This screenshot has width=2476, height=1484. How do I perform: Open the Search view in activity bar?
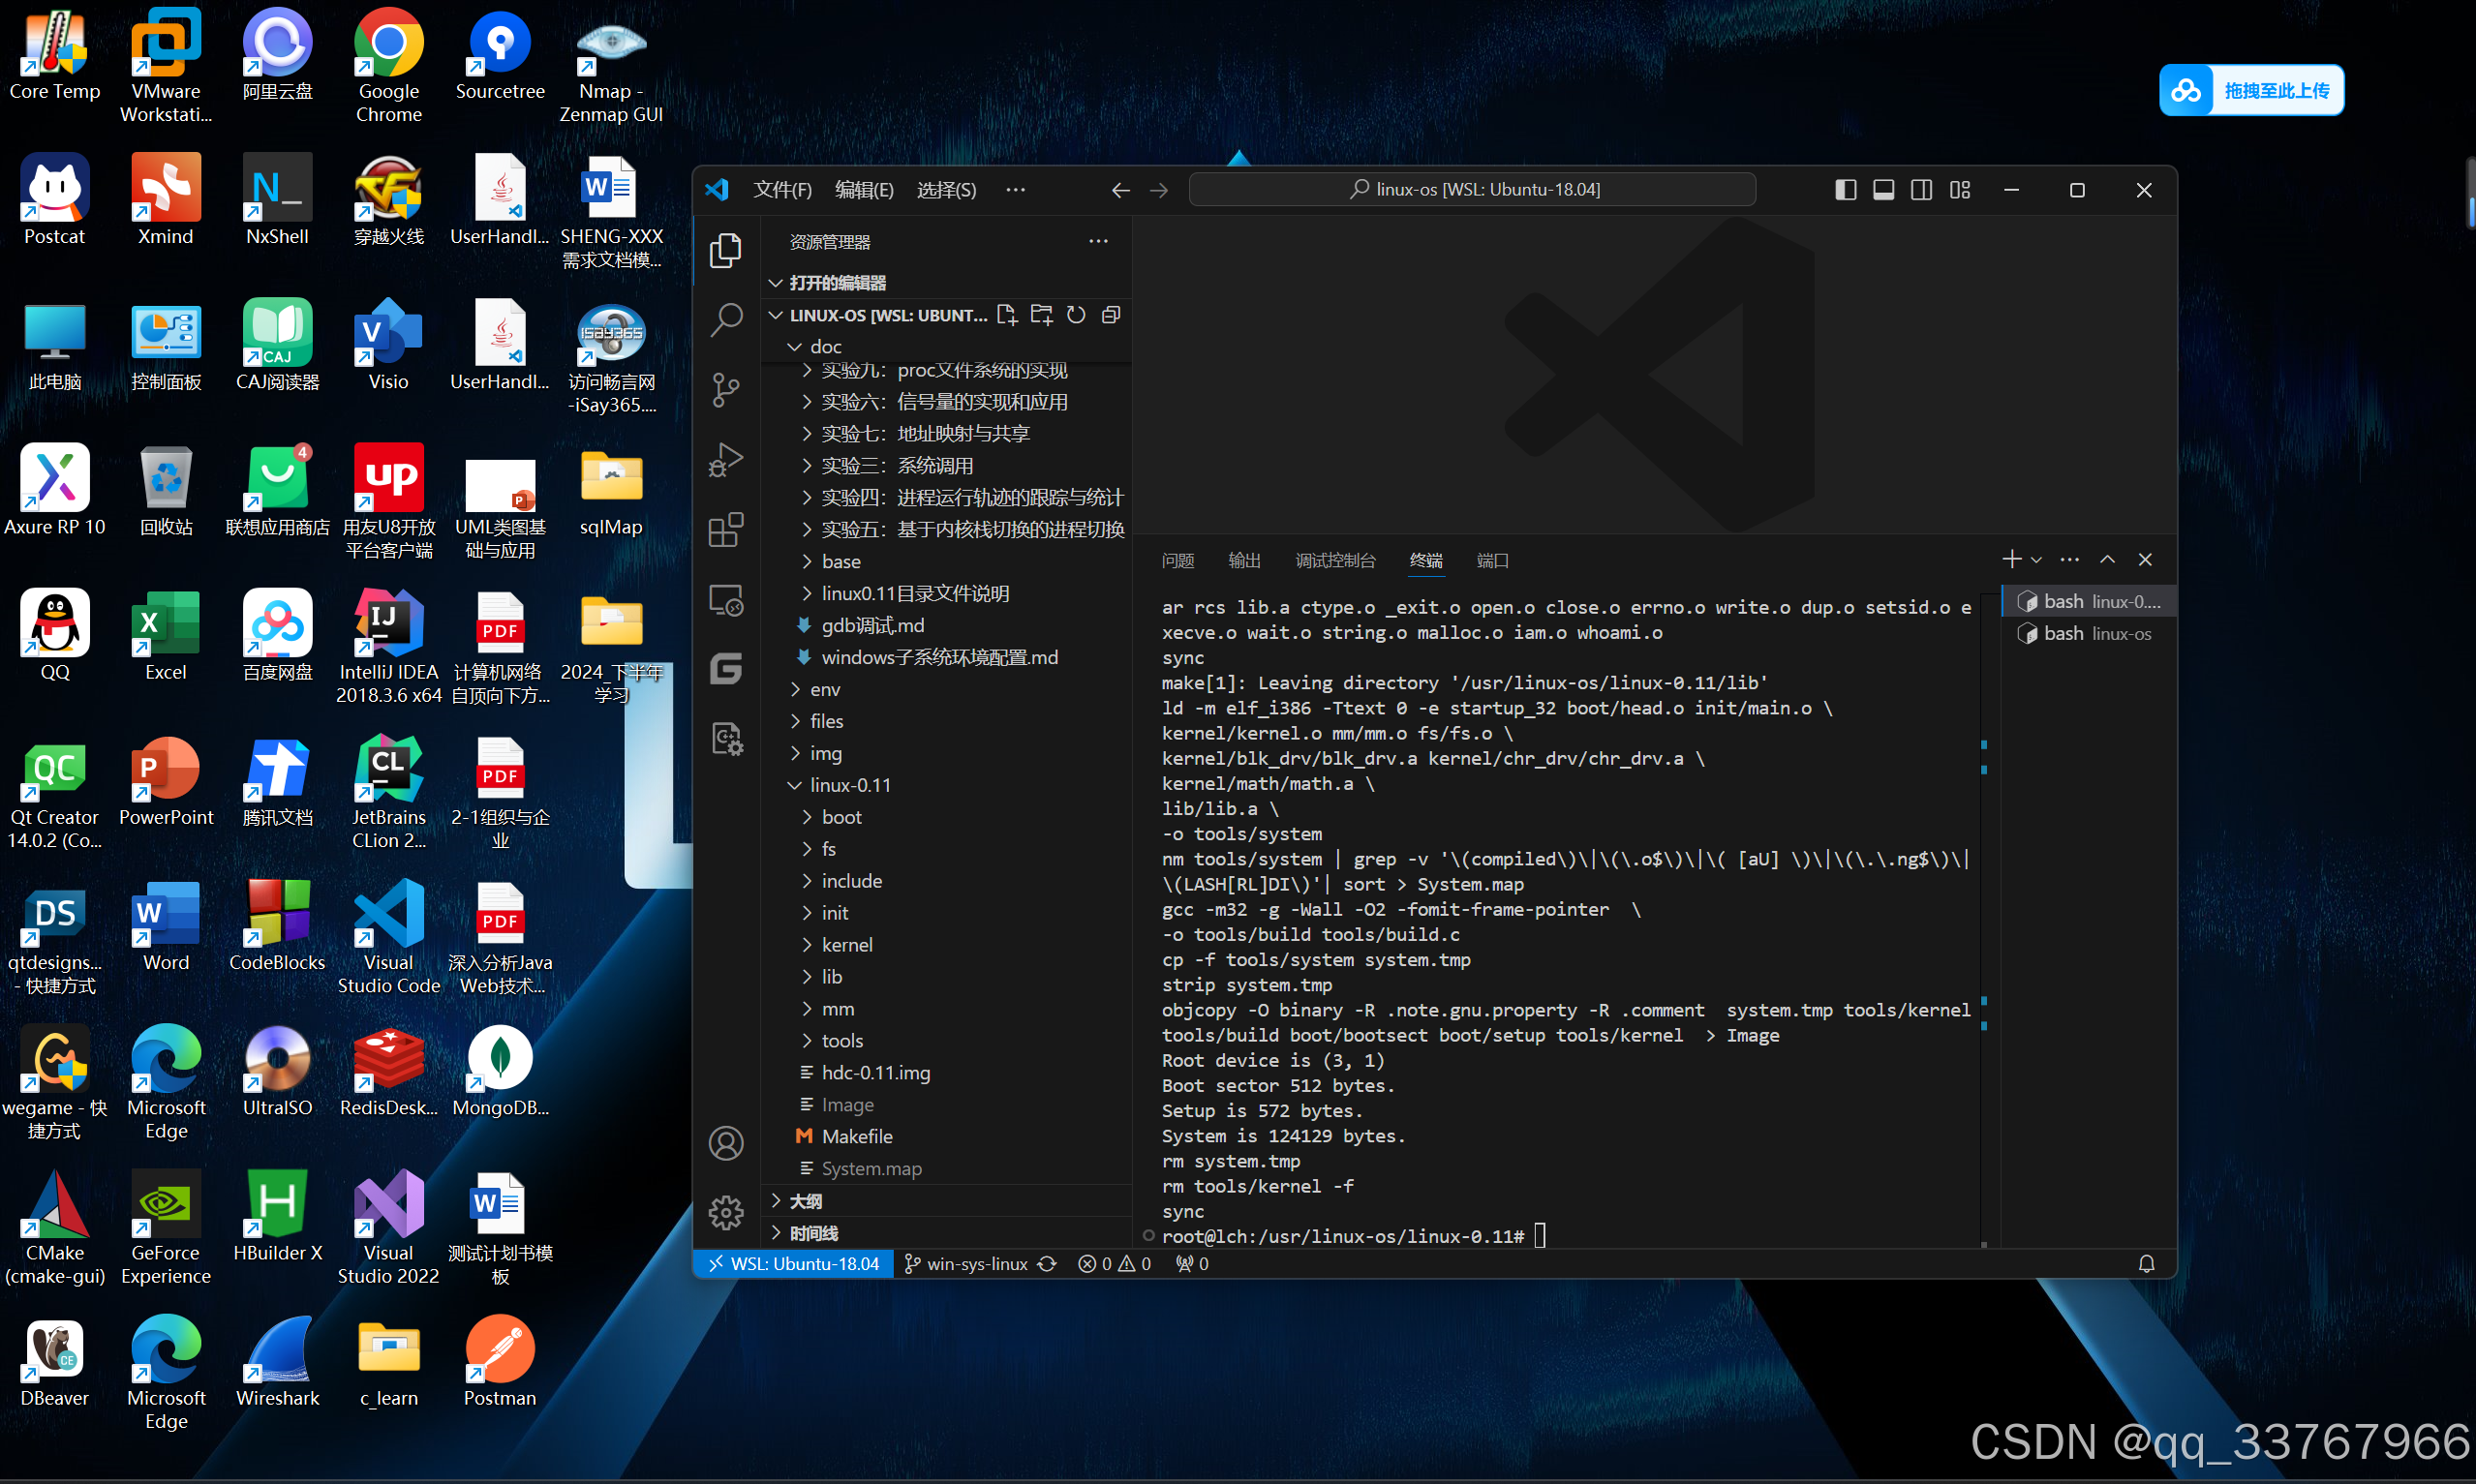726,320
